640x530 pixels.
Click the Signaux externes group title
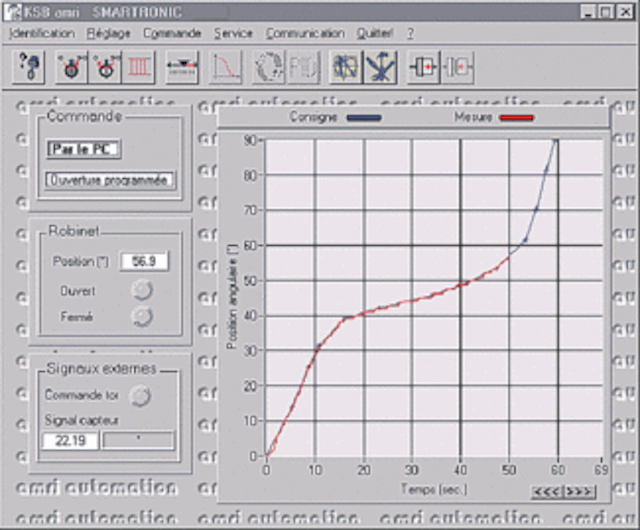pos(102,369)
